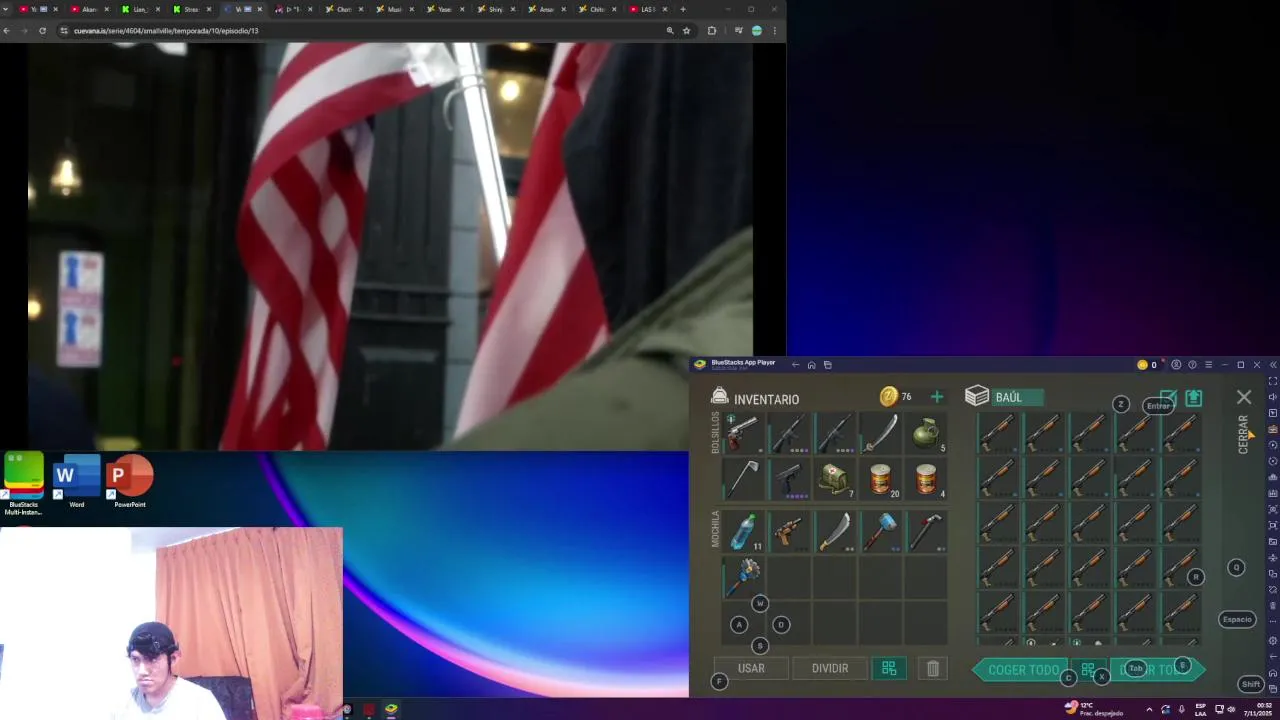Image resolution: width=1280 pixels, height=720 pixels.
Task: Collapse the BlueStacks sidebar with the chevrons
Action: click(1272, 365)
